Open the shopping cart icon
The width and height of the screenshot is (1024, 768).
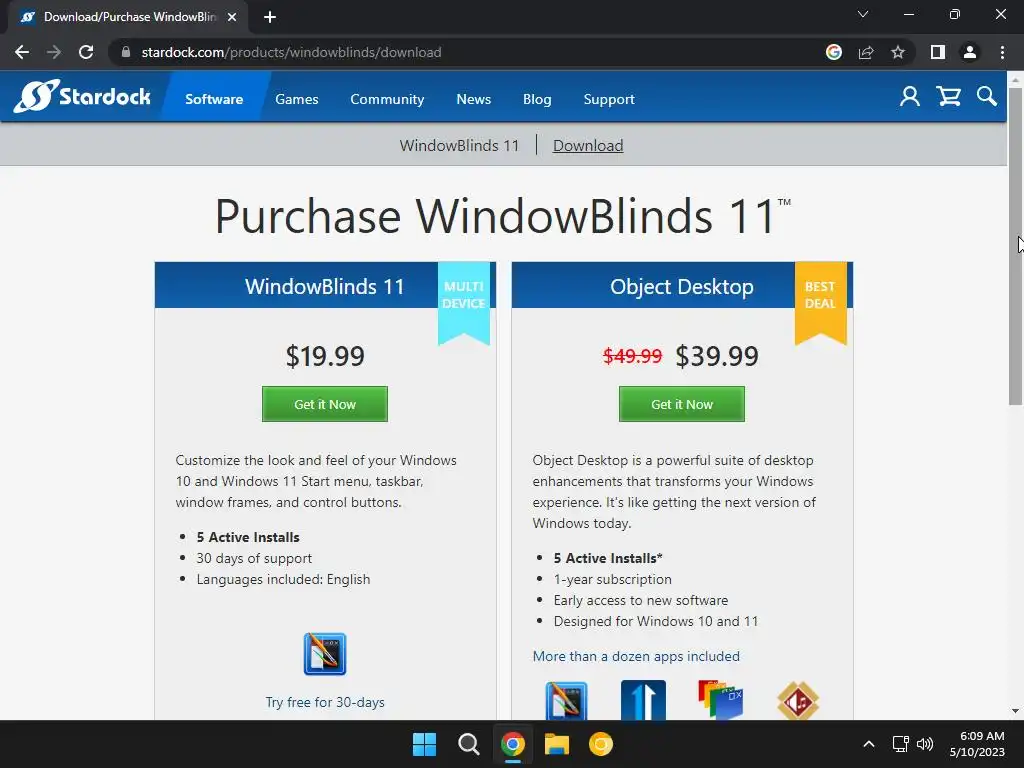(x=948, y=97)
